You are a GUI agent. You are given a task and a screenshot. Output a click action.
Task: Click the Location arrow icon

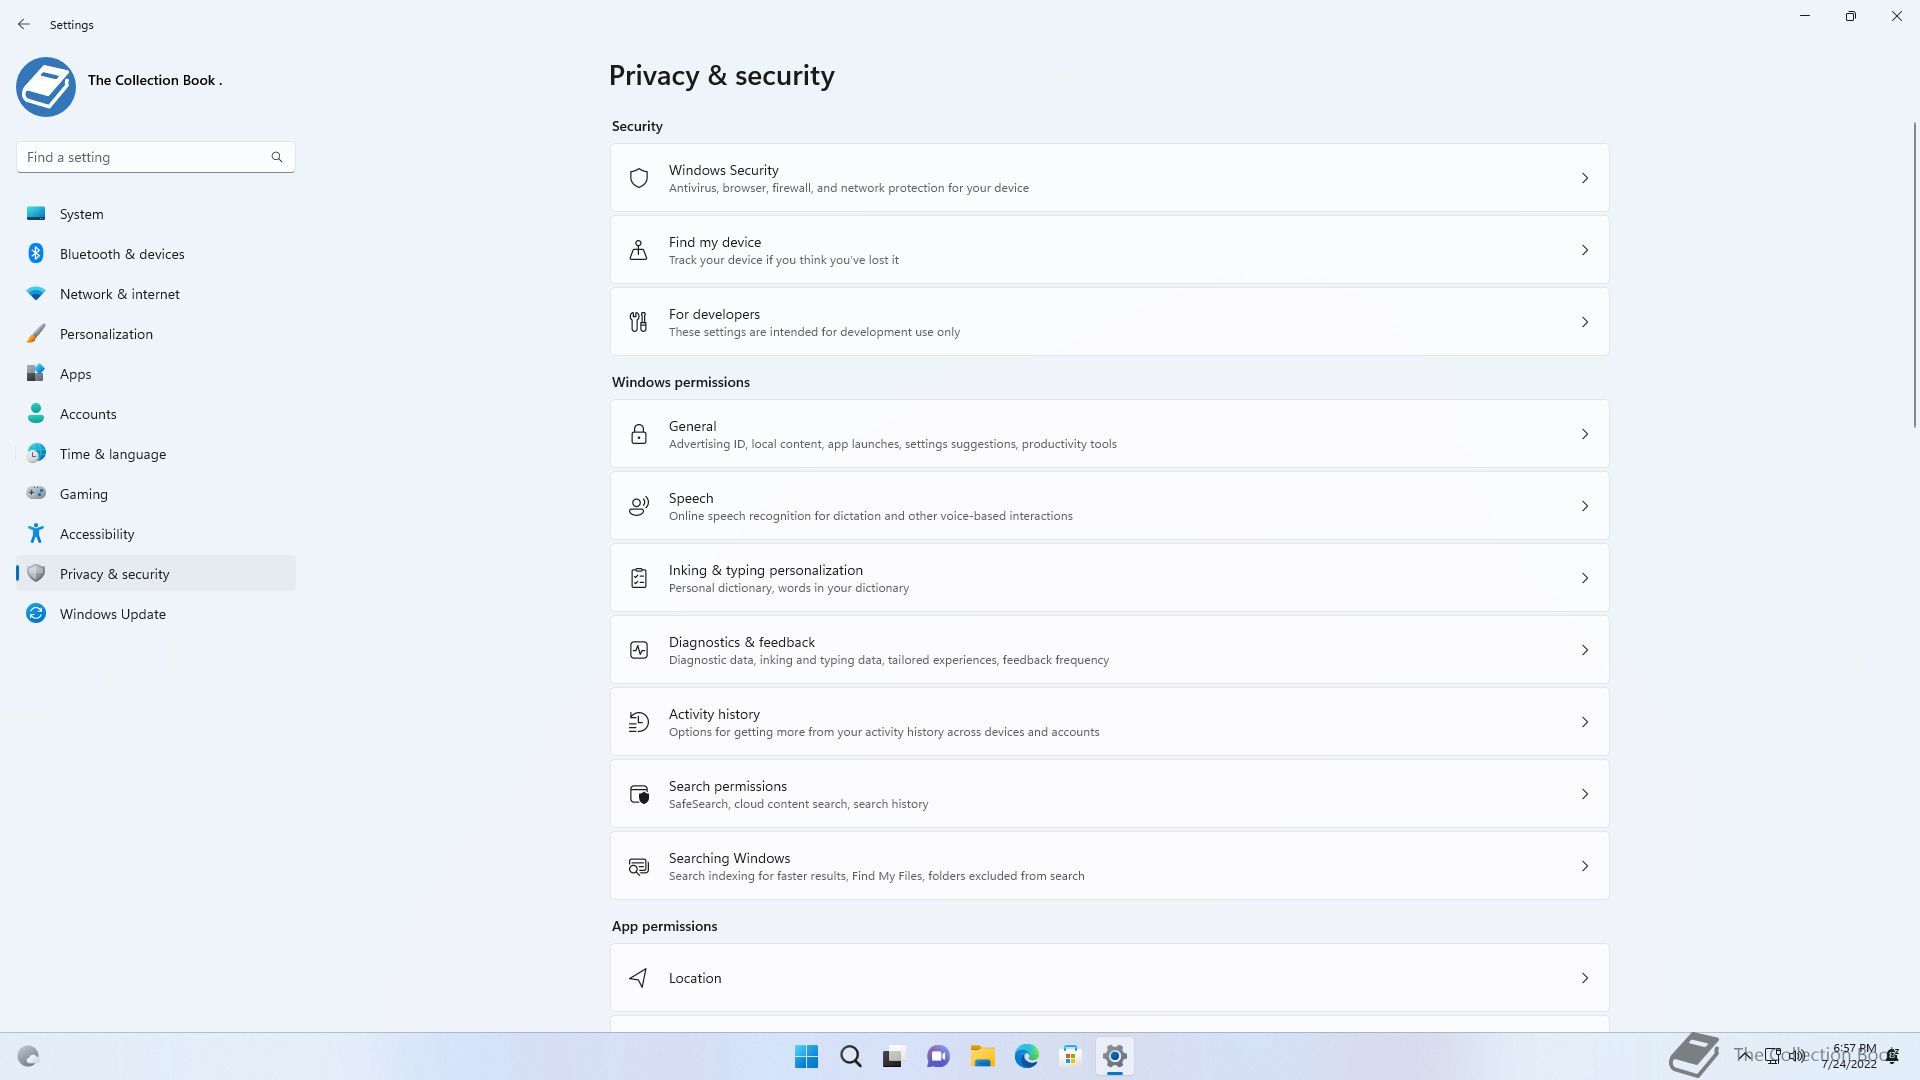coord(639,978)
